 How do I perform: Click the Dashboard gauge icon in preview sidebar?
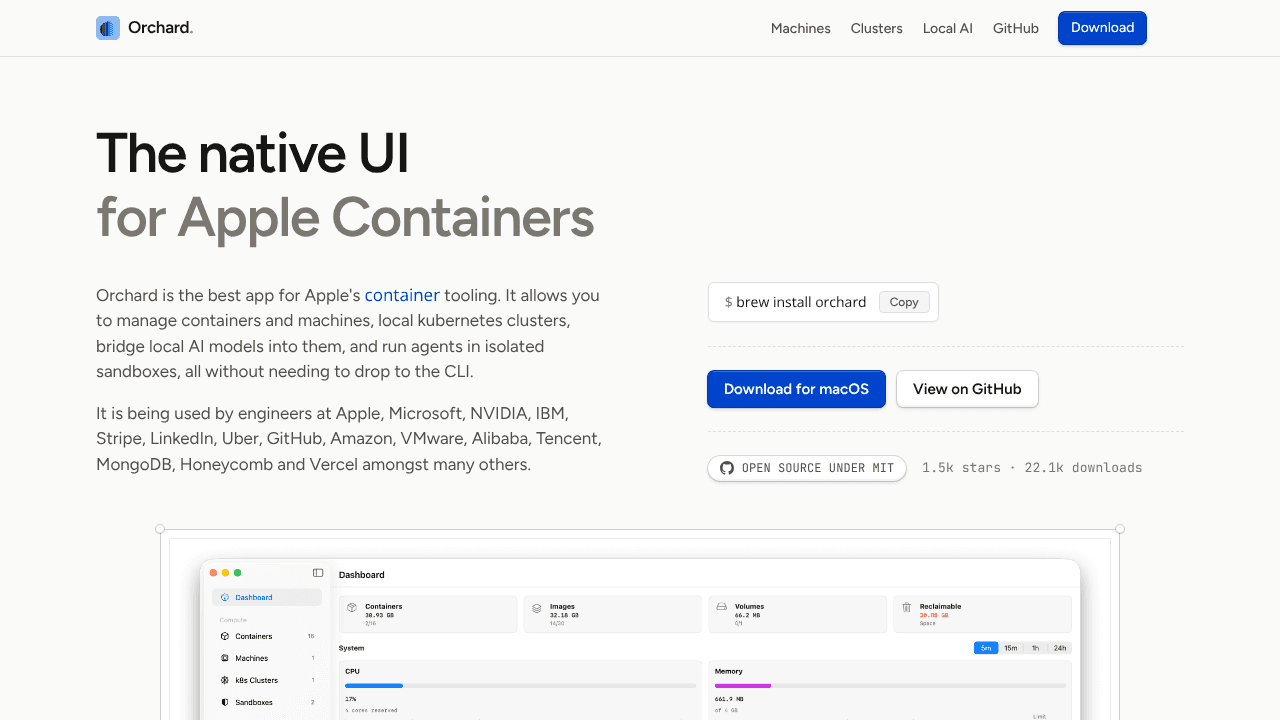click(x=225, y=598)
